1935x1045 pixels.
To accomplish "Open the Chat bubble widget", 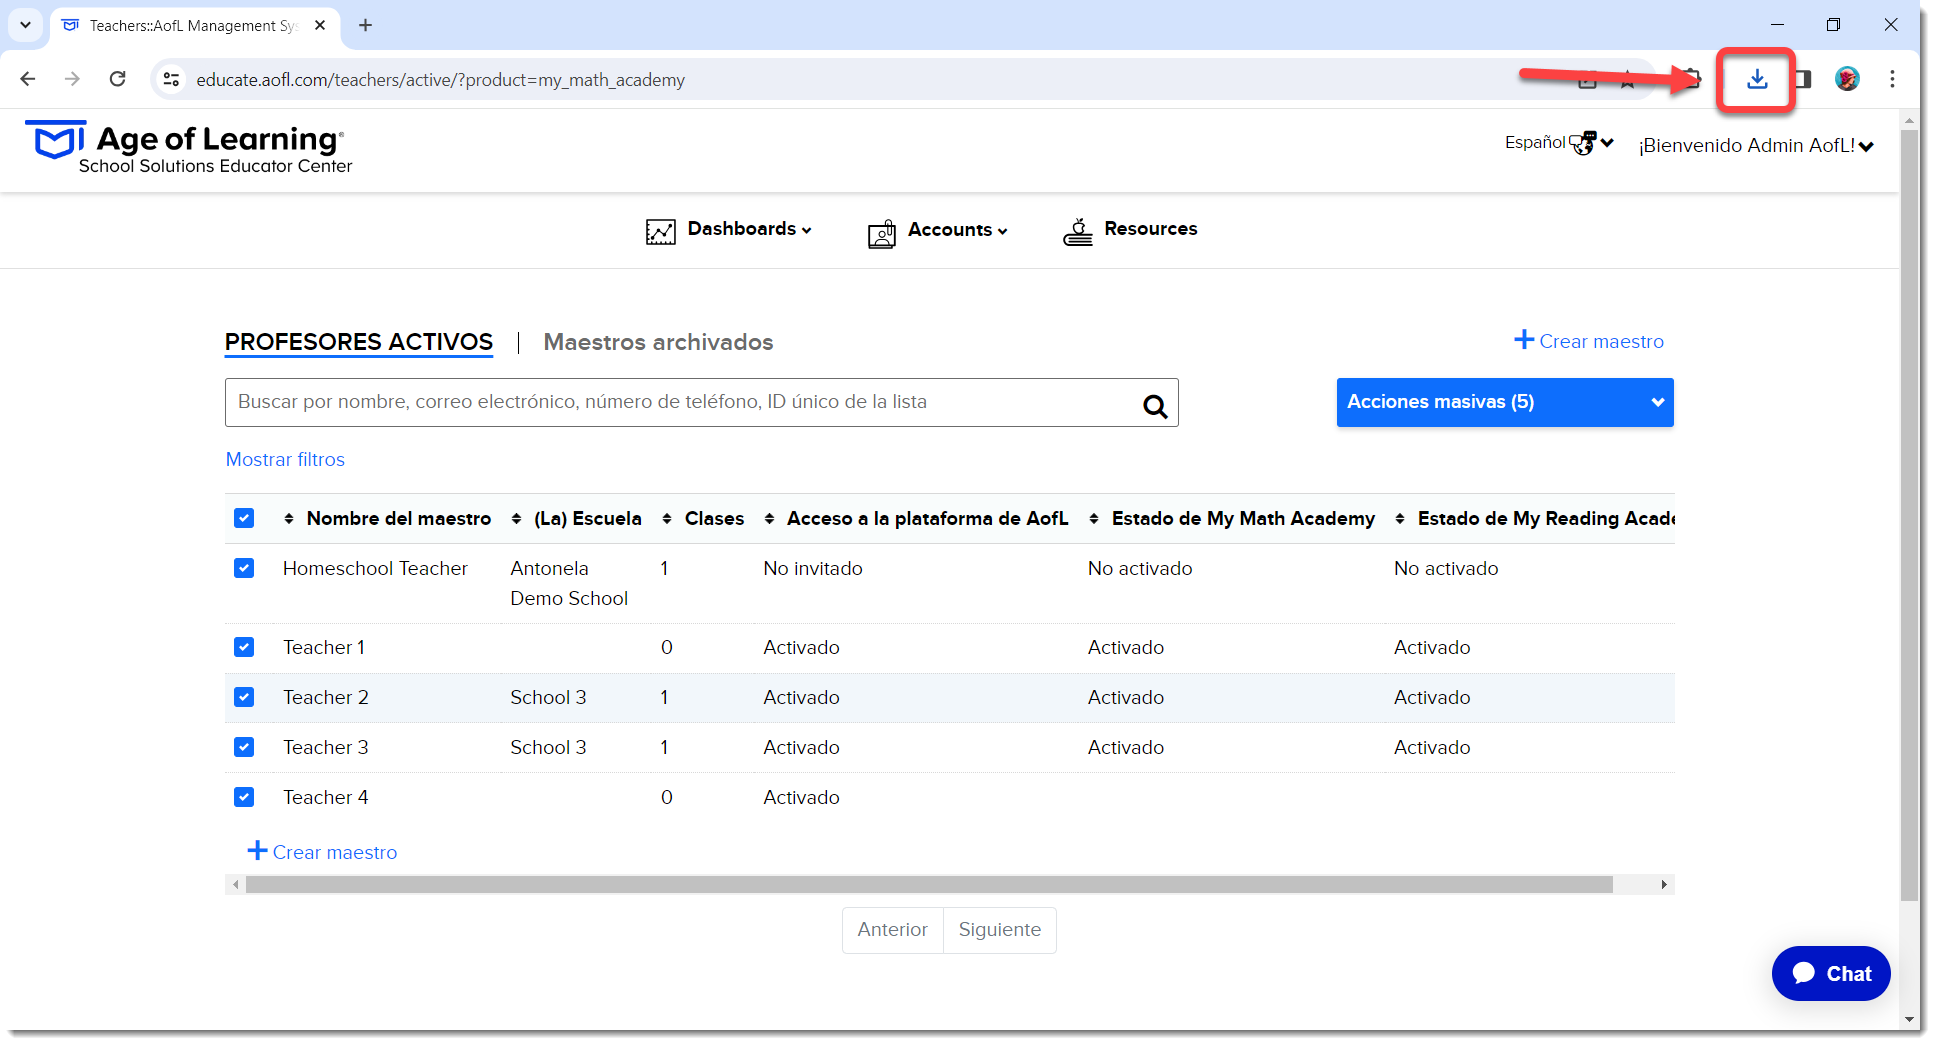I will tap(1830, 973).
